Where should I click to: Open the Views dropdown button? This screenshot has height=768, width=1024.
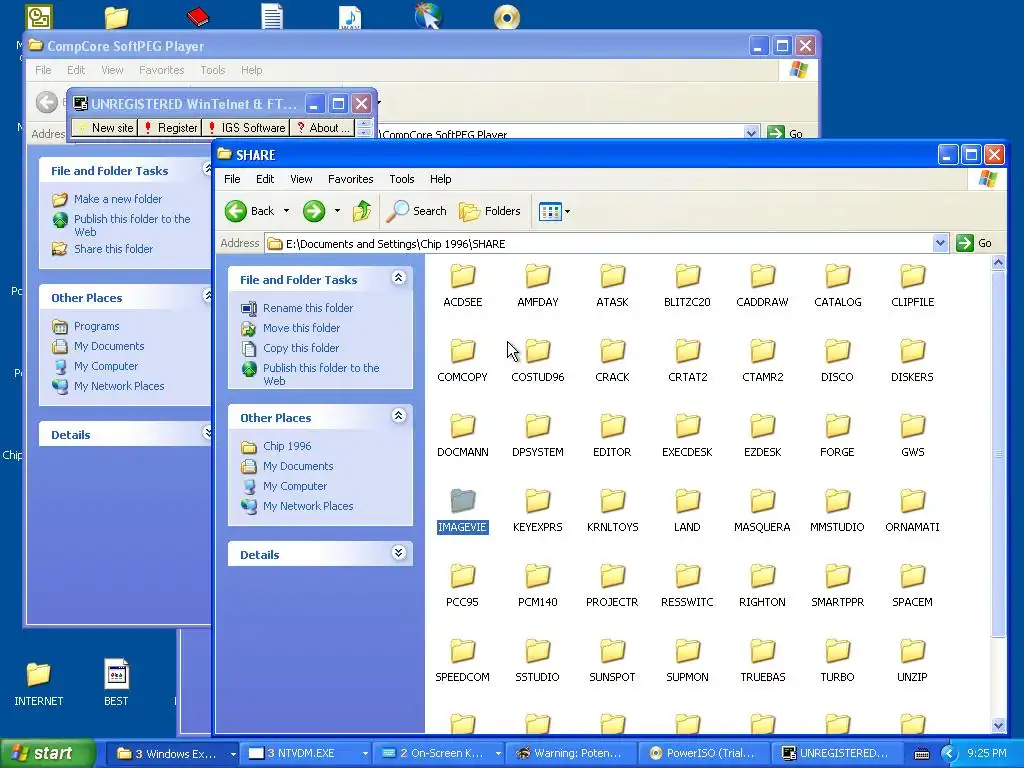point(554,211)
